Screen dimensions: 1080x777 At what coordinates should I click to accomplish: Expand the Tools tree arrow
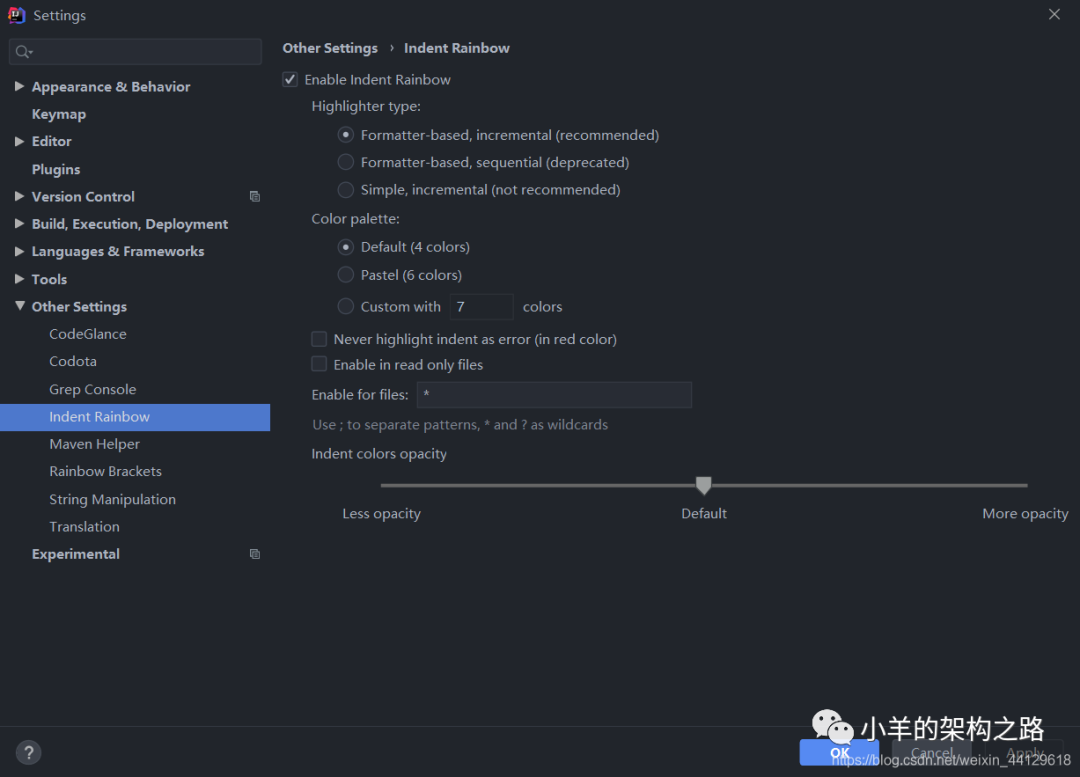click(x=19, y=279)
